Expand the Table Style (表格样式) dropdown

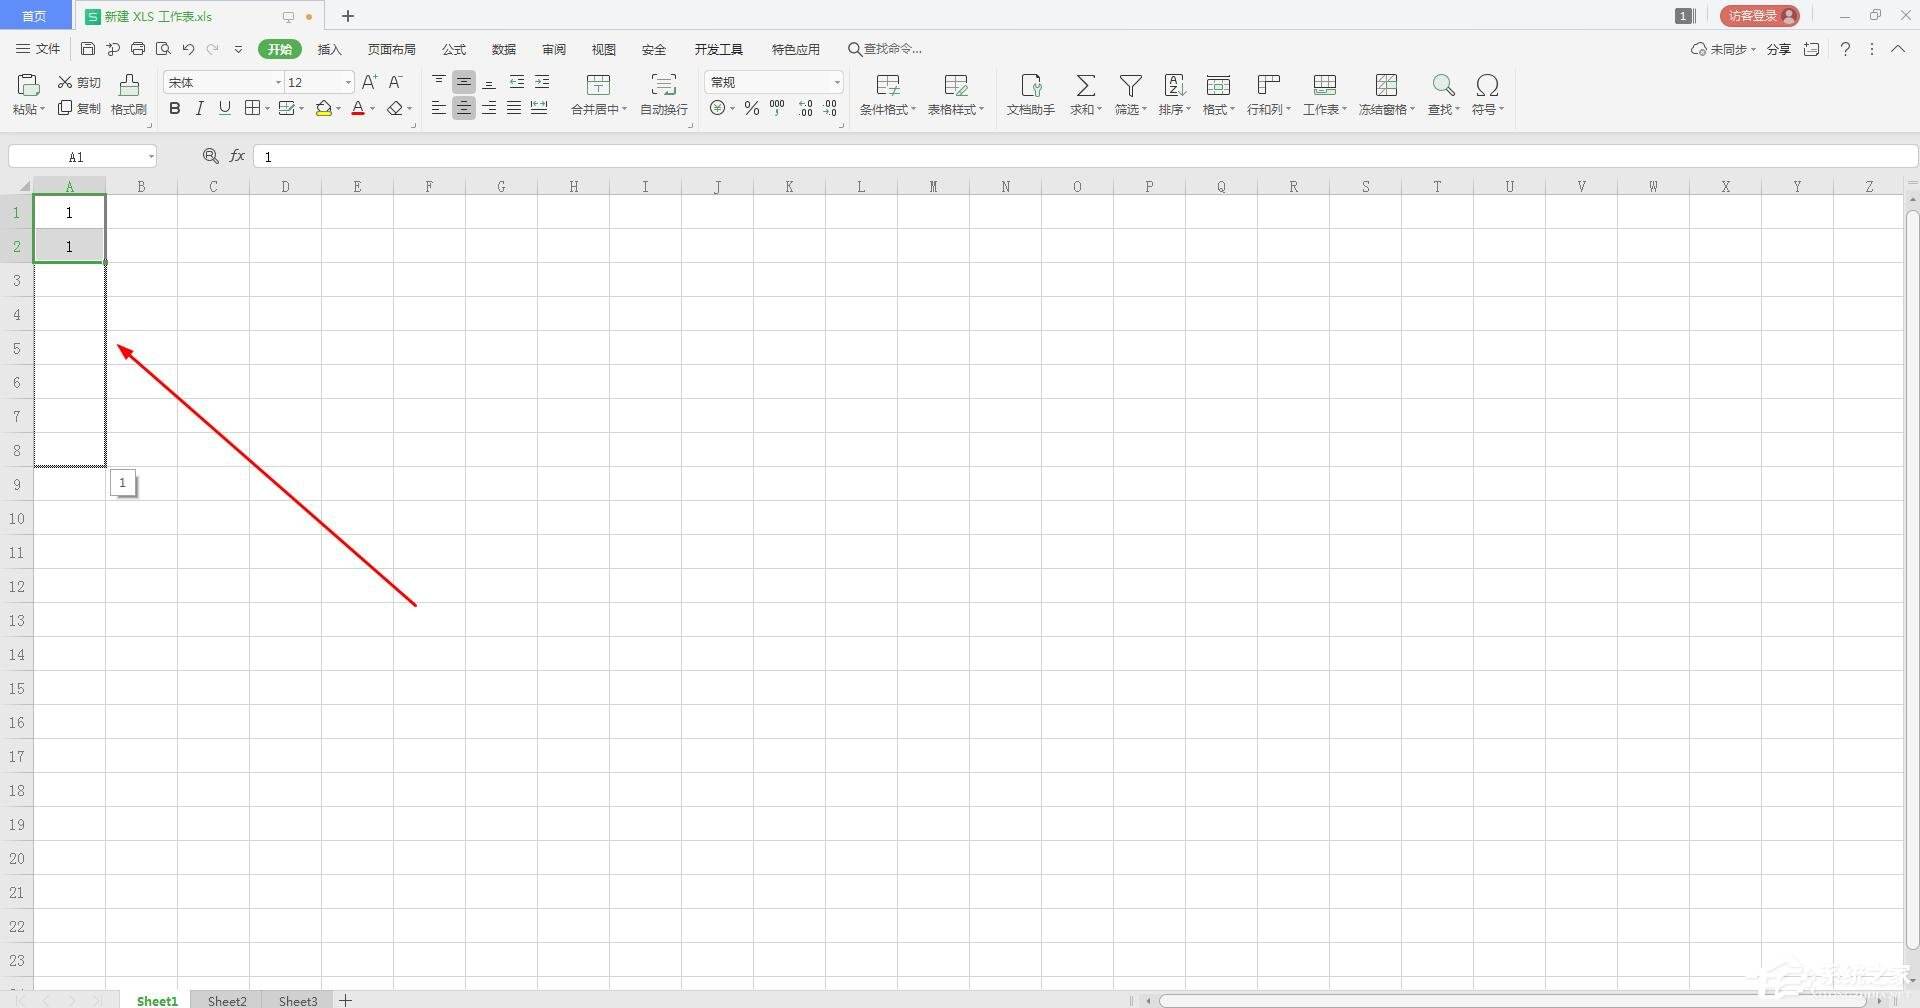981,109
